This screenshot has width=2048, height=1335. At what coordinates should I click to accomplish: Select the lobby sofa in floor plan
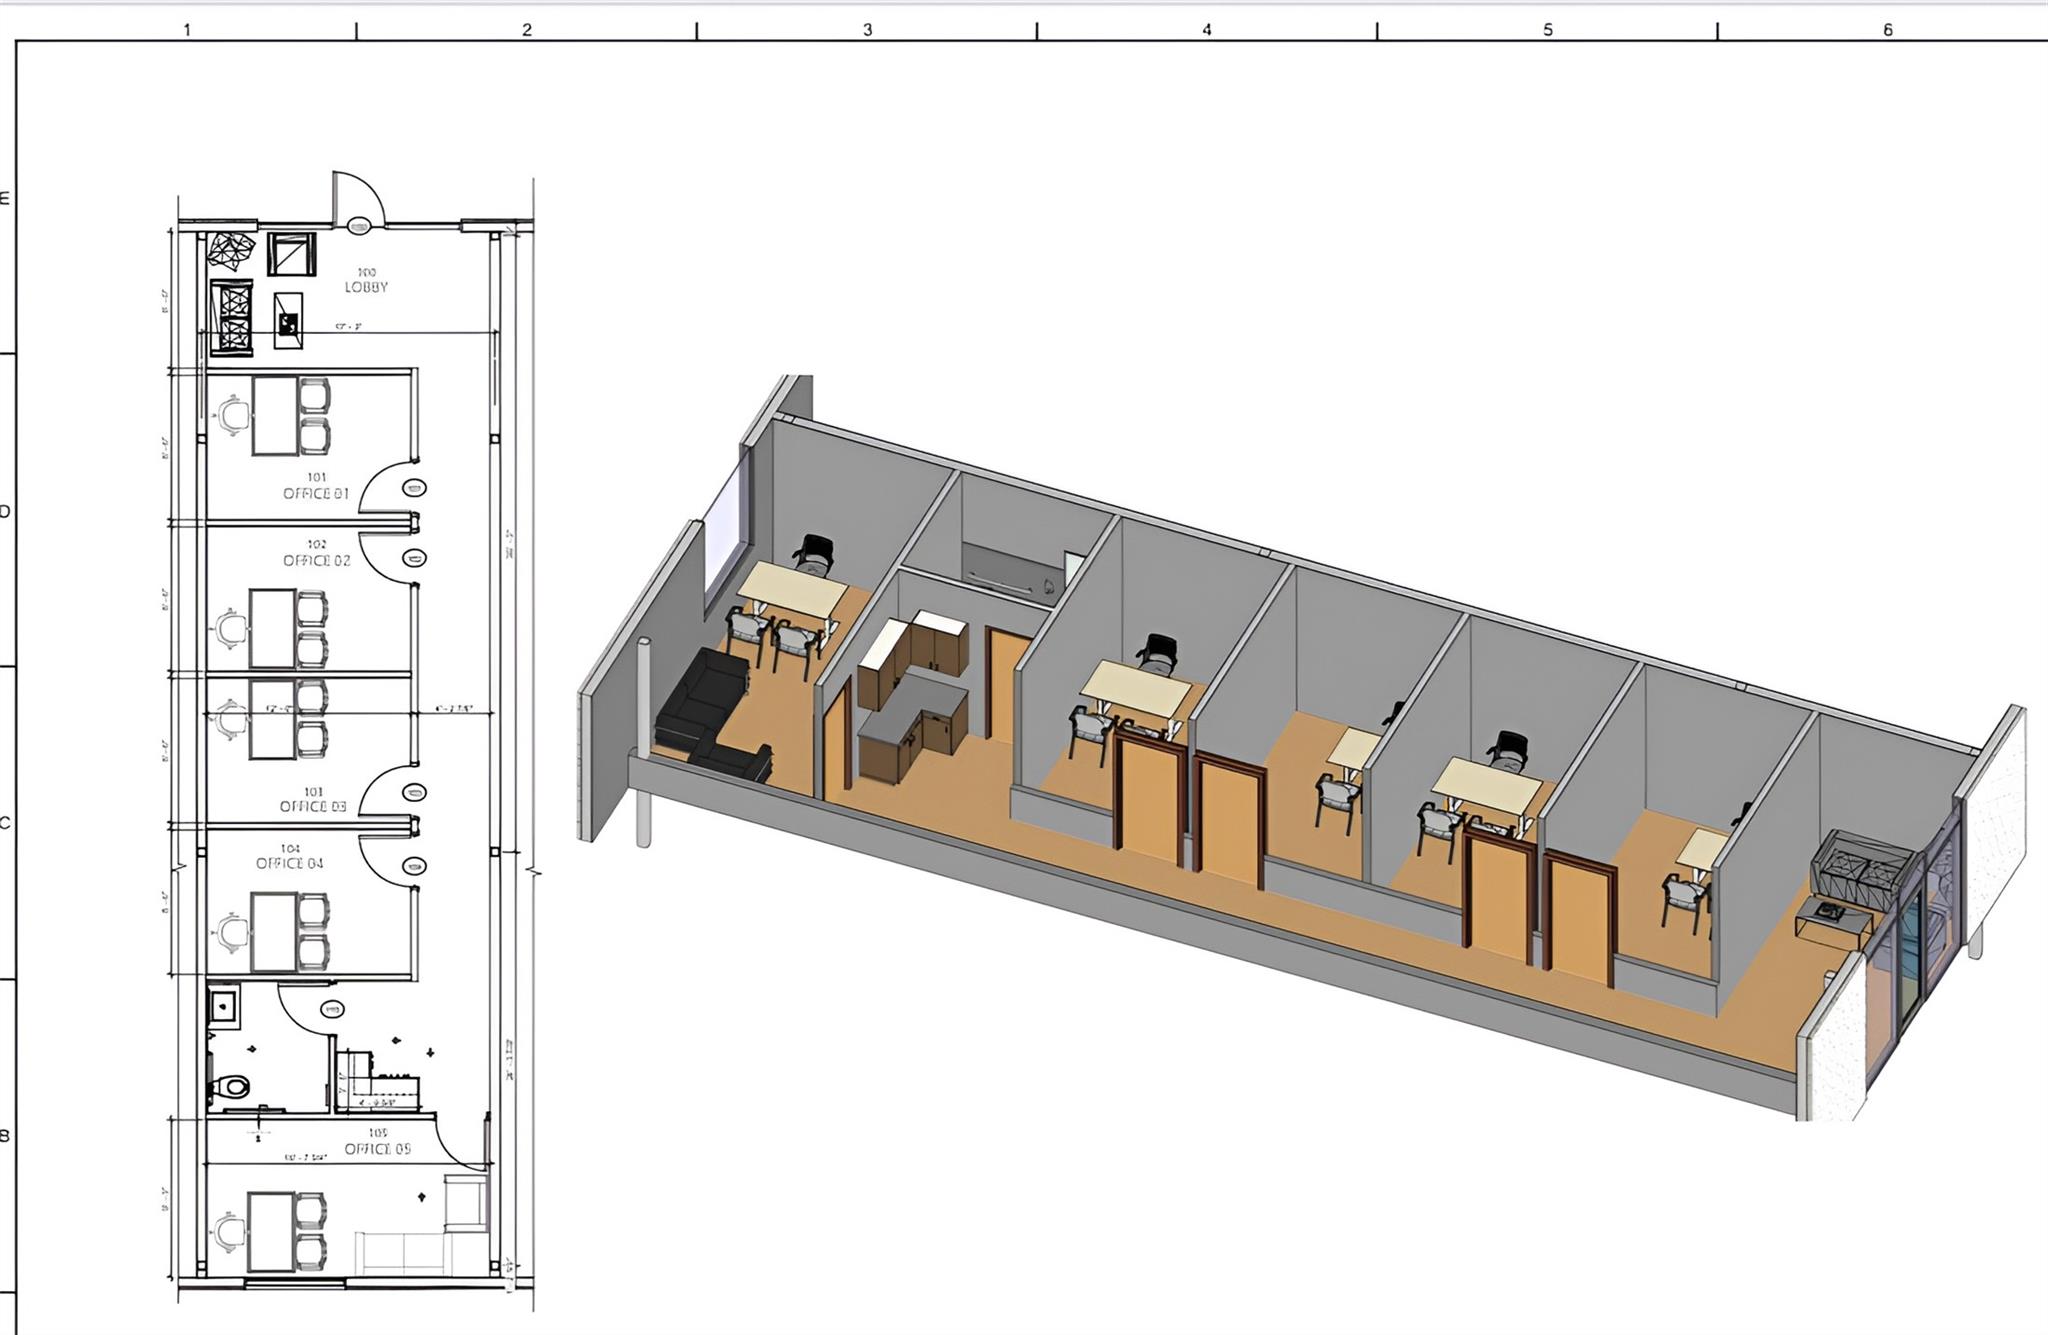(x=231, y=317)
